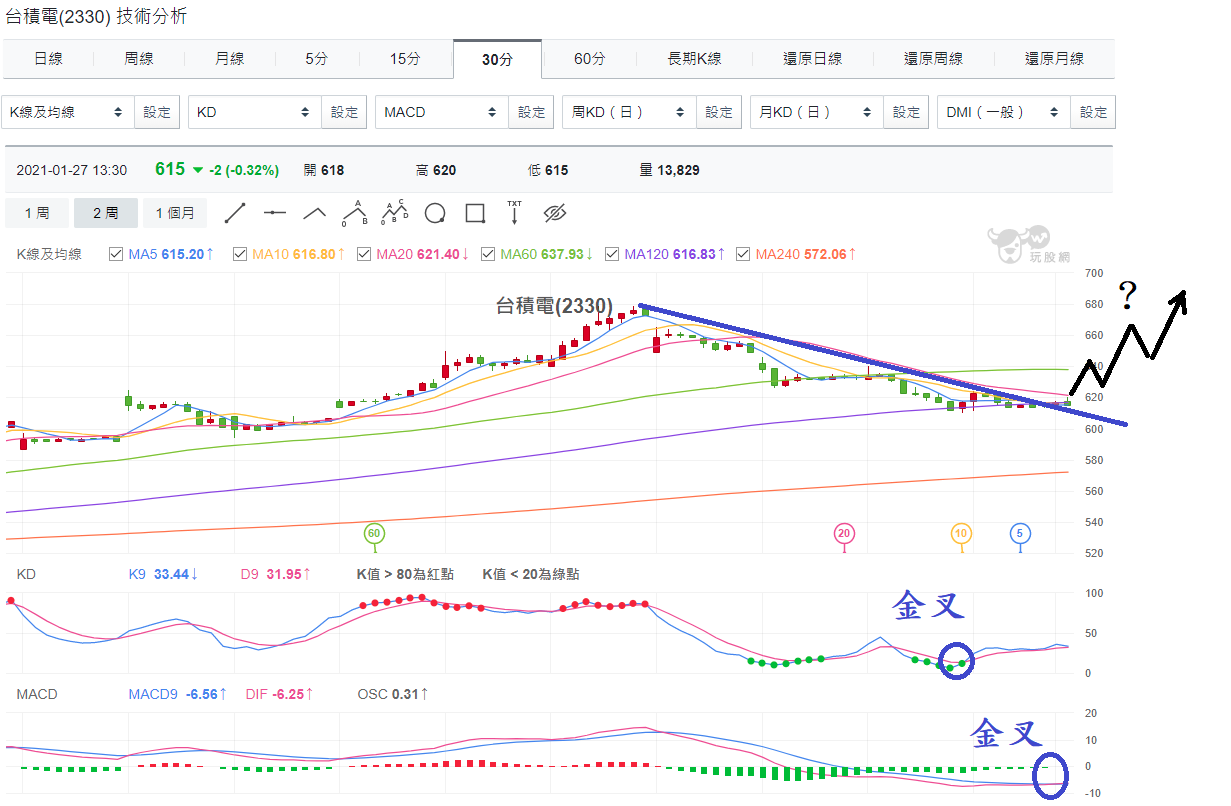Switch to the 周線 tab
Screen dimensions: 1231x806
[139, 59]
